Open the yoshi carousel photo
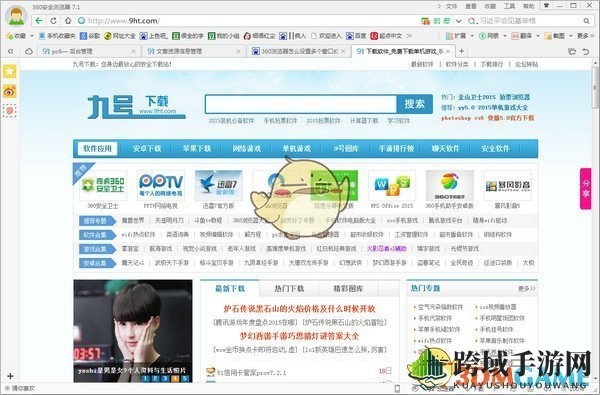 pos(133,331)
